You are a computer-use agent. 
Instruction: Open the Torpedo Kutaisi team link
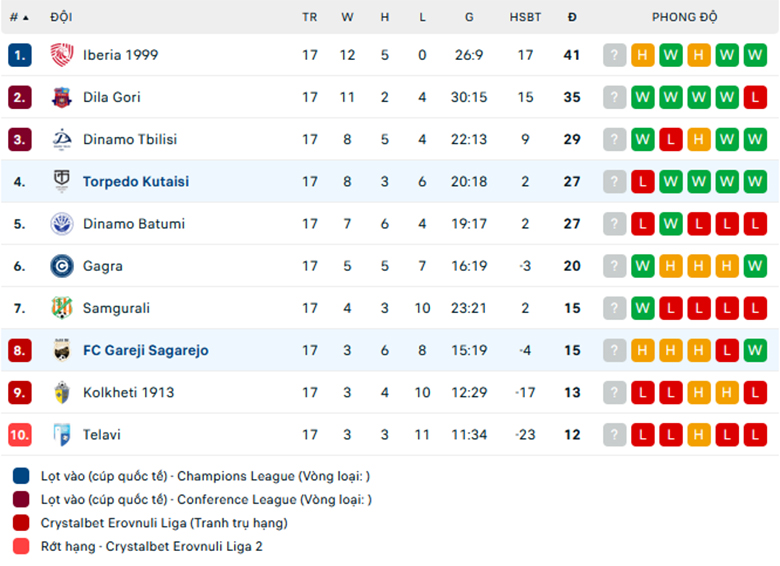click(136, 182)
